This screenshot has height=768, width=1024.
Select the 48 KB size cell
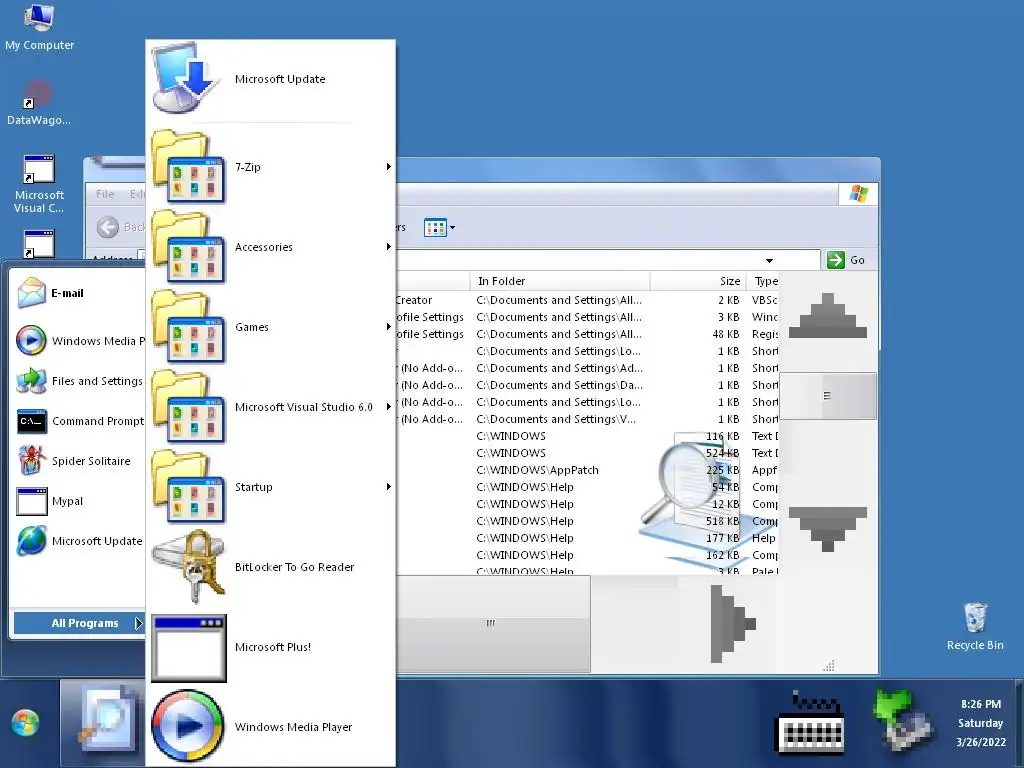[x=726, y=334]
